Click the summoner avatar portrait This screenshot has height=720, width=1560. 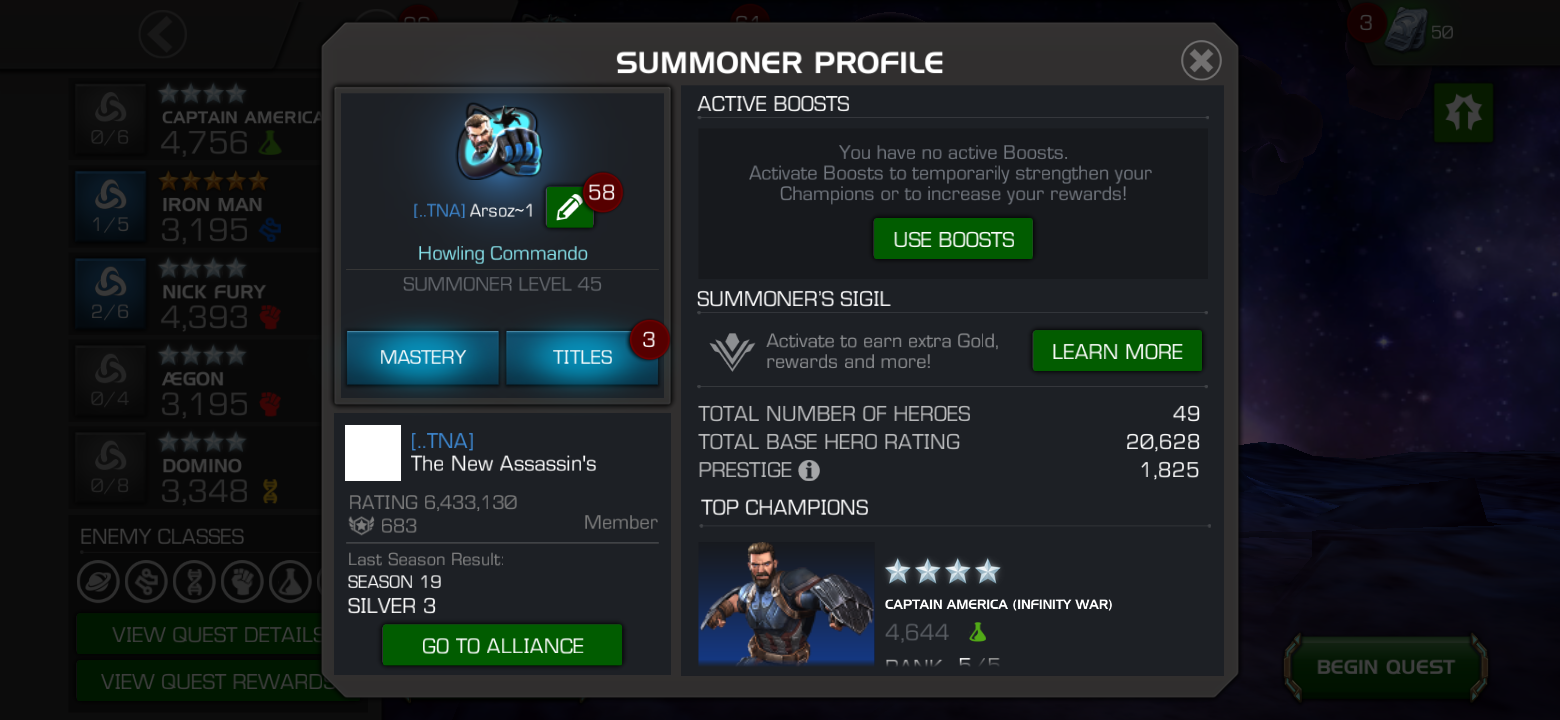click(500, 140)
